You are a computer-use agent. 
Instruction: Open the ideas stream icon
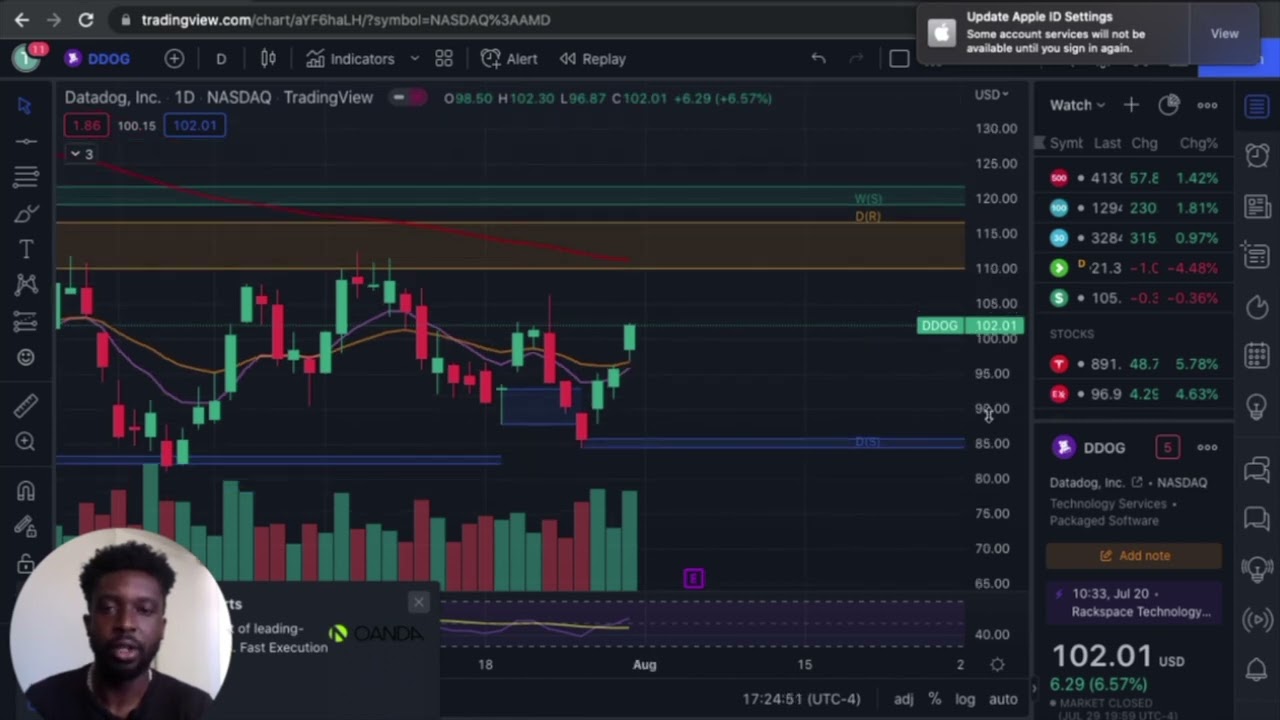pyautogui.click(x=1257, y=568)
